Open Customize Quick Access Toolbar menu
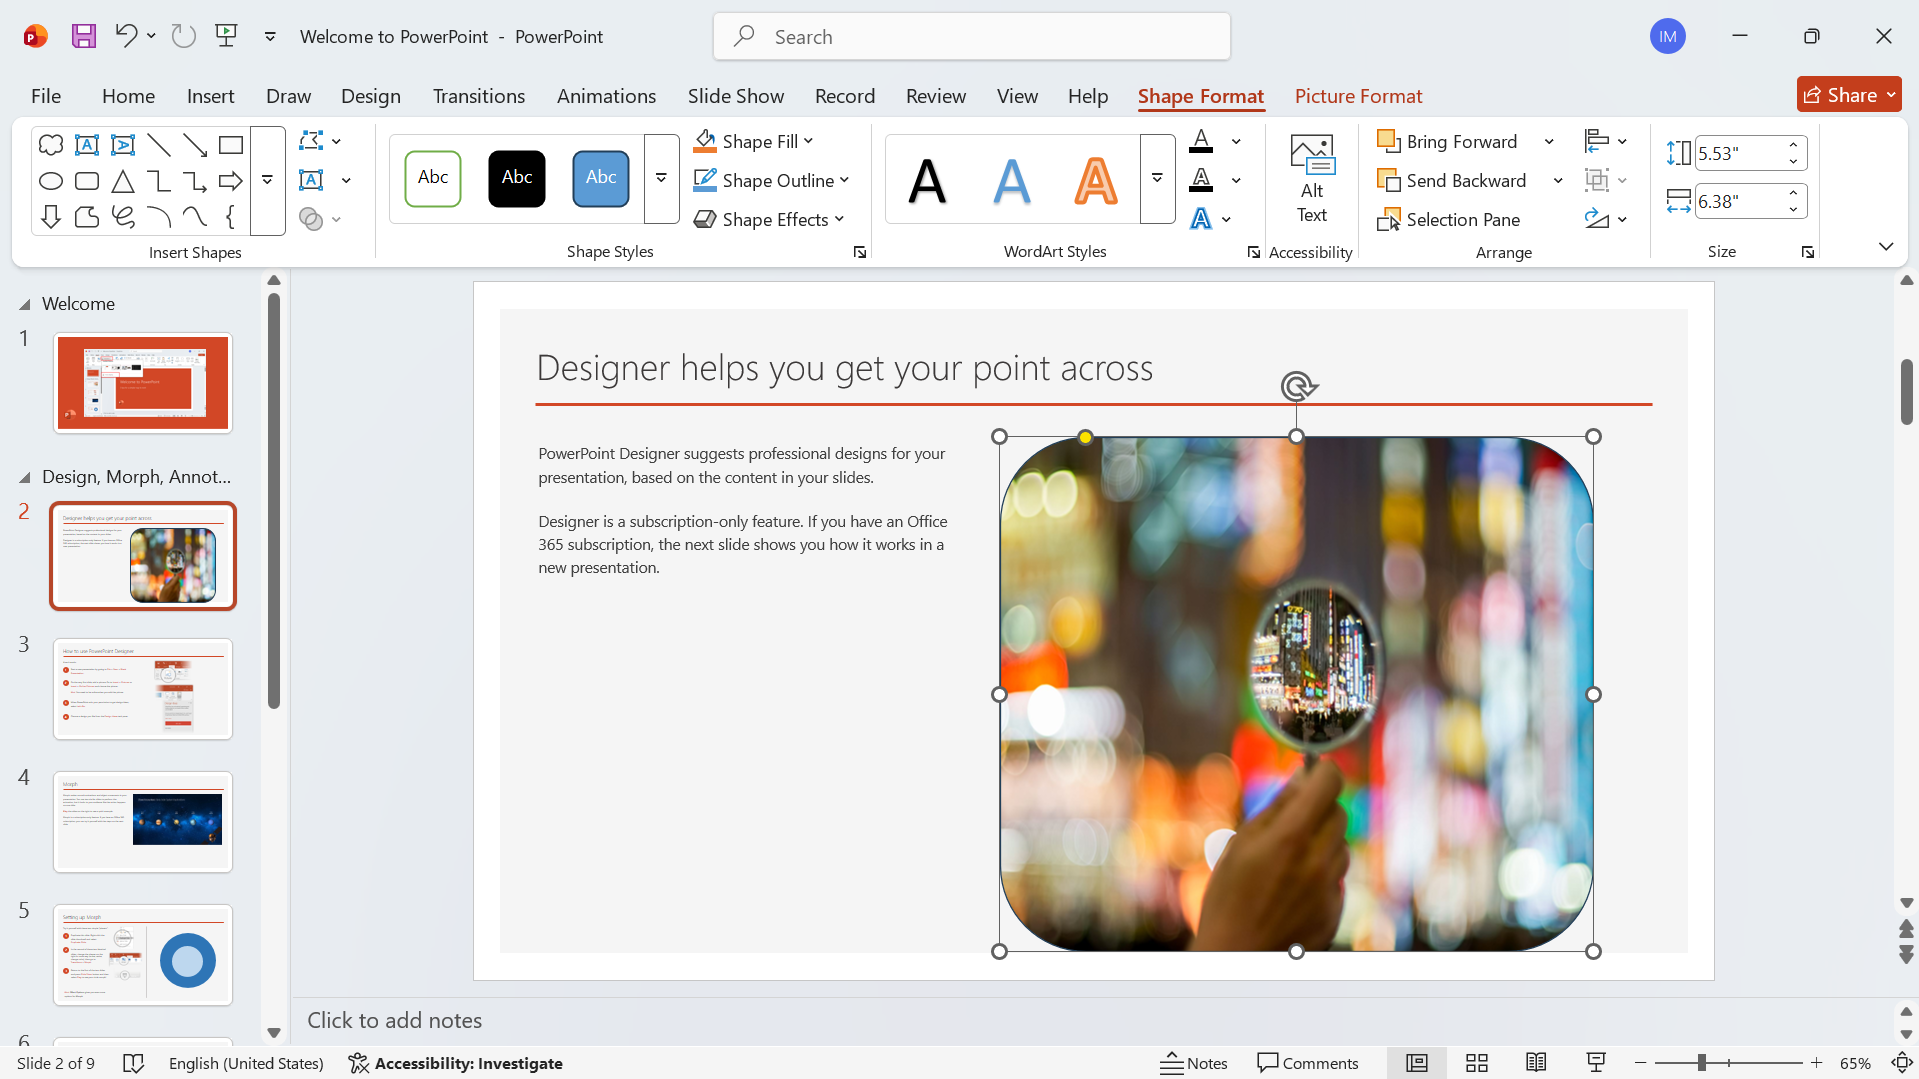The width and height of the screenshot is (1919, 1079). pos(270,37)
